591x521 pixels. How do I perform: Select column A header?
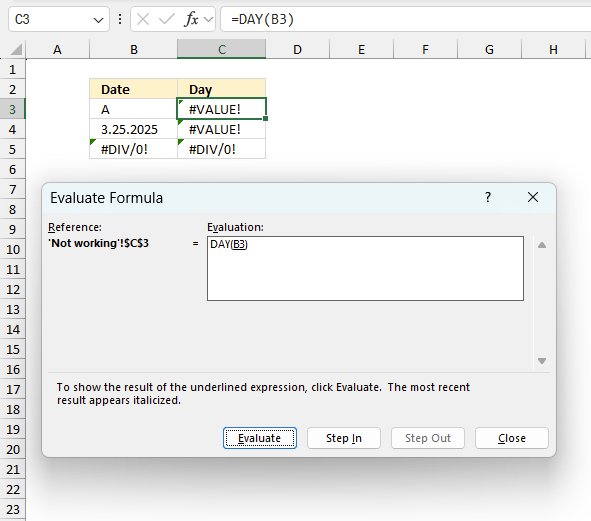[57, 49]
